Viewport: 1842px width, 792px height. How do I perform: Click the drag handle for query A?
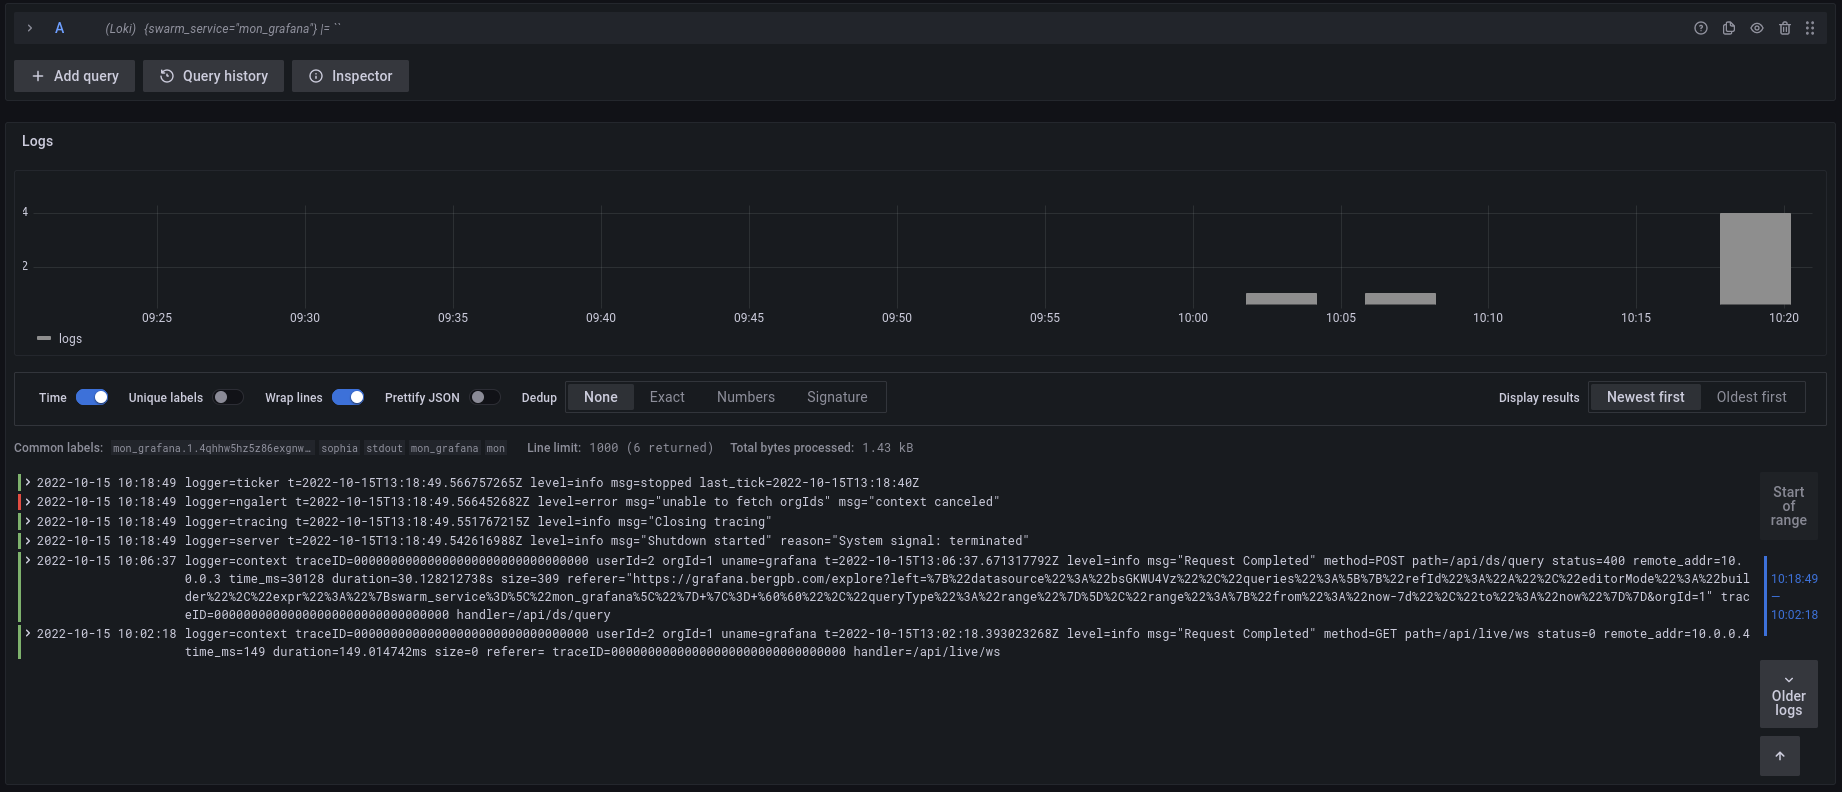[x=1810, y=28]
